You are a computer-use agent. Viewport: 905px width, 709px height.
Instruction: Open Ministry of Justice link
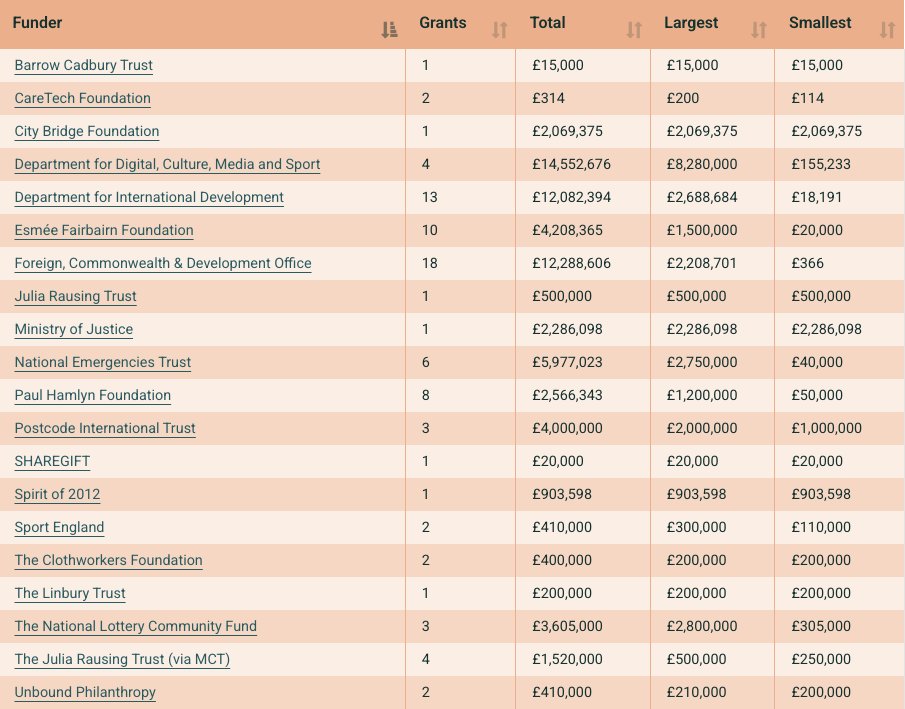(73, 329)
